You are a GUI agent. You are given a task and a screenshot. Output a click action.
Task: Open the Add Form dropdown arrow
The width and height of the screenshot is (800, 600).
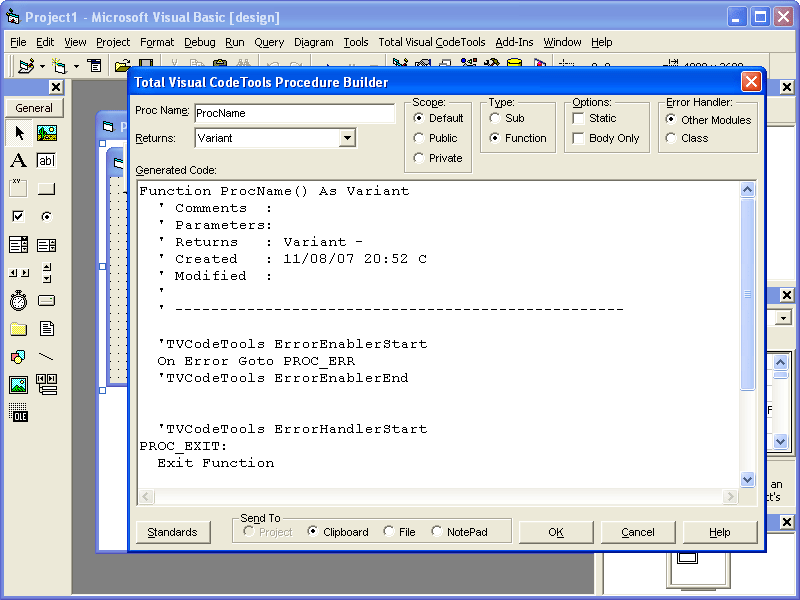click(x=76, y=66)
